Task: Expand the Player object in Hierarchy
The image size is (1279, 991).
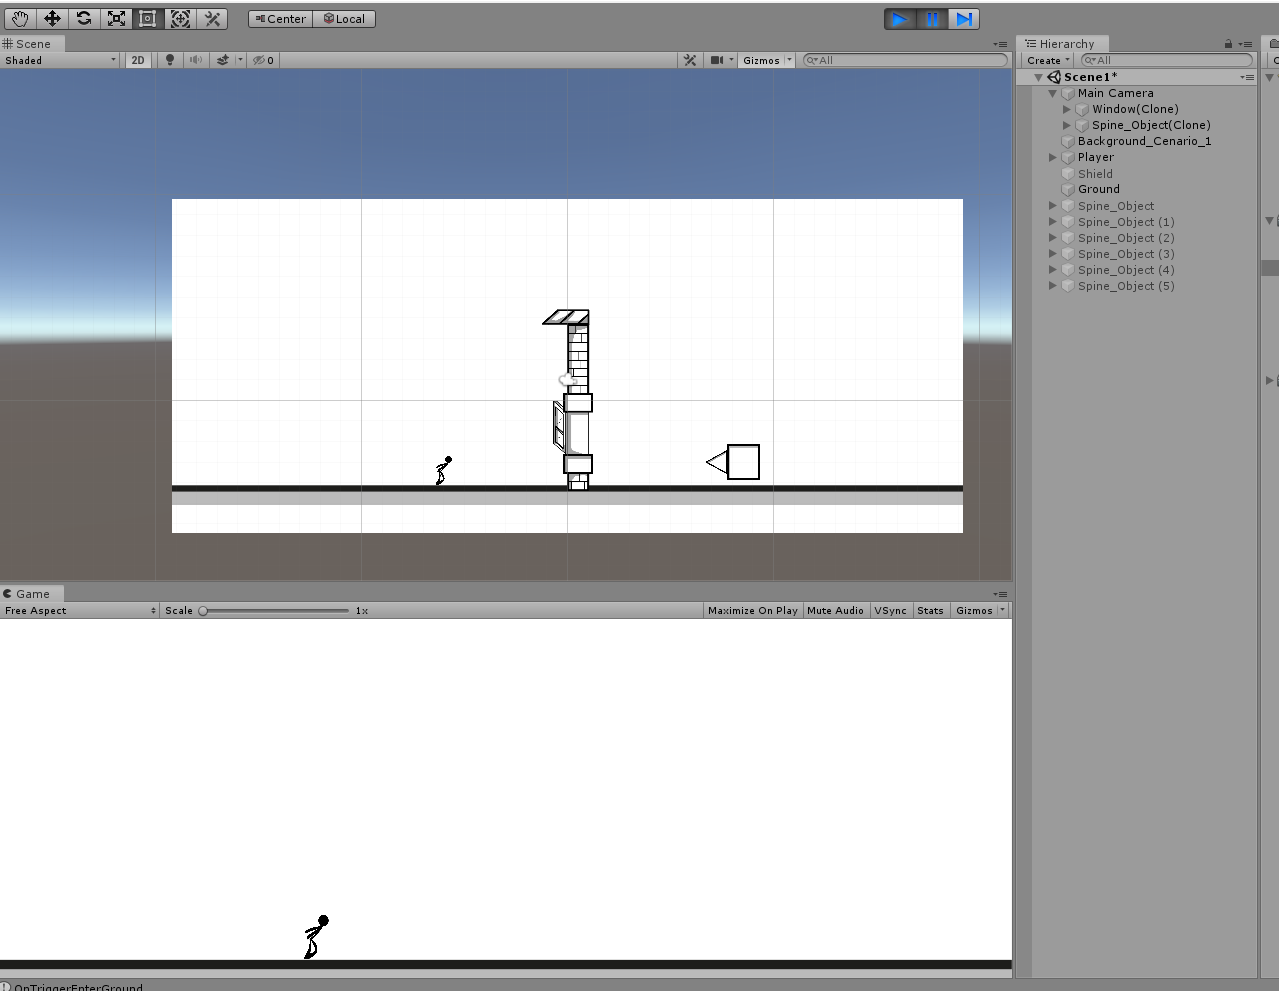Action: (1053, 157)
